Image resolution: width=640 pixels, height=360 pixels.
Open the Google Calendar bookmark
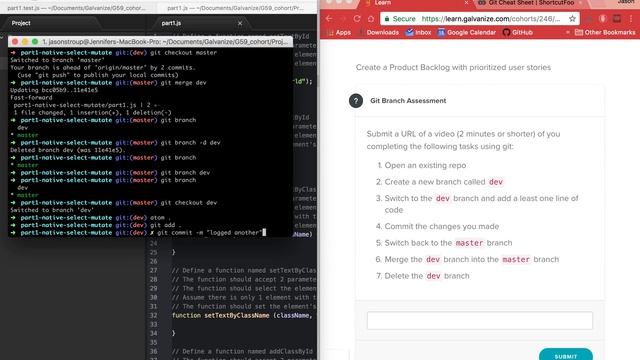467,32
